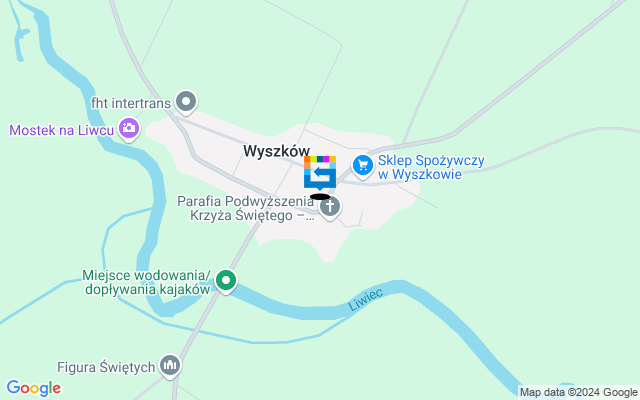The height and width of the screenshot is (400, 640).
Task: Click the church cross marker icon
Action: (x=330, y=207)
